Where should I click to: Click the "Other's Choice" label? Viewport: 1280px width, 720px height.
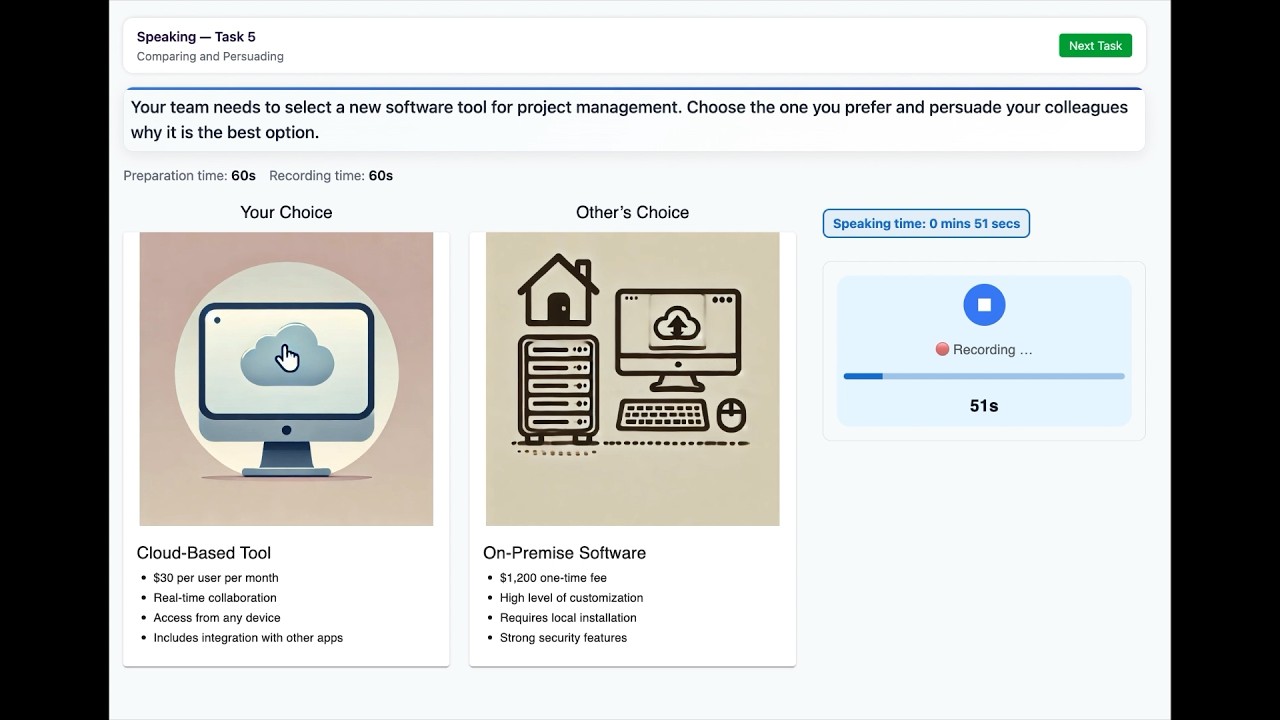(632, 212)
